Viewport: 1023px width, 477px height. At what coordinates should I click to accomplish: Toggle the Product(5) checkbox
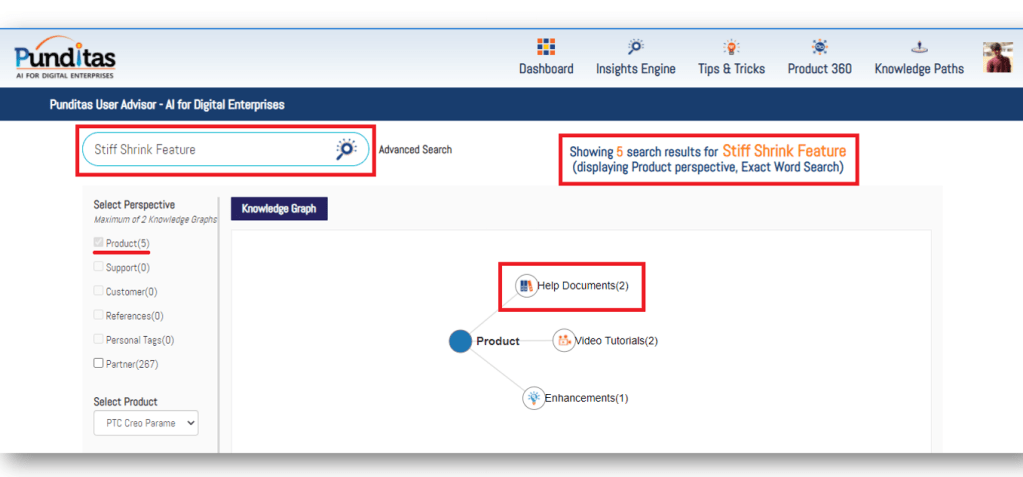(x=98, y=243)
